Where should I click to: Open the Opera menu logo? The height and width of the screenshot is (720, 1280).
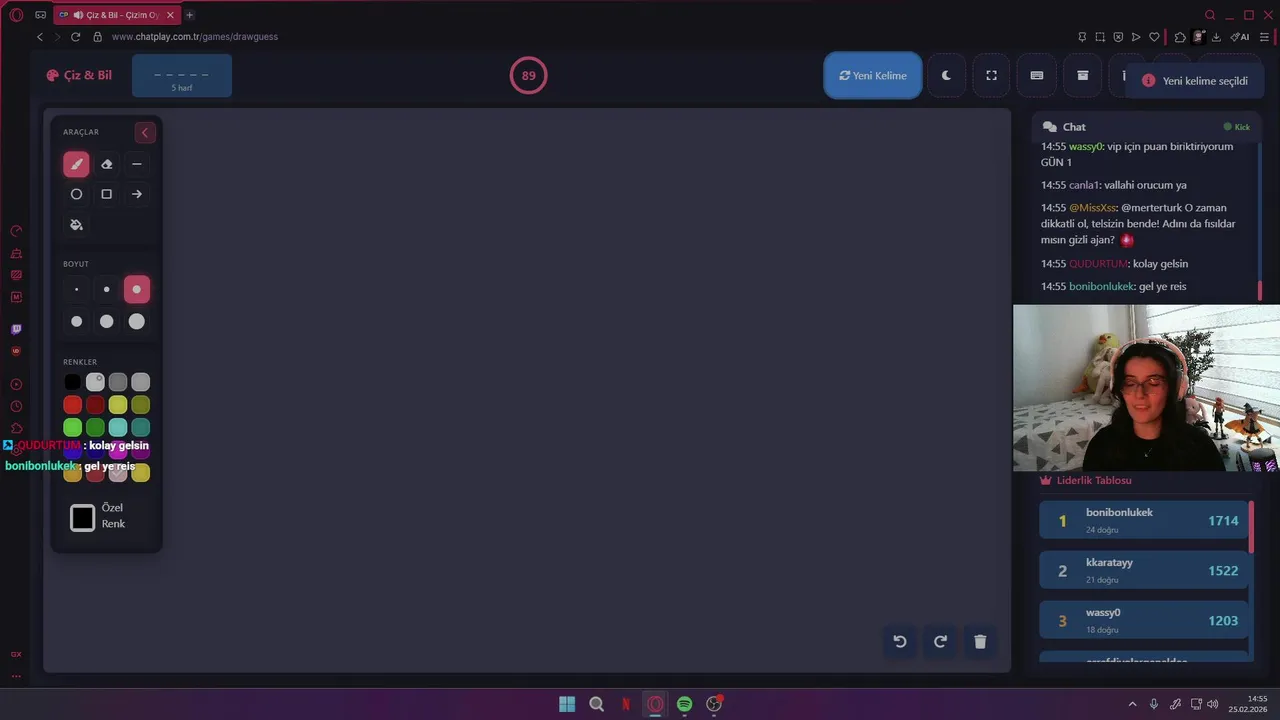coord(16,15)
